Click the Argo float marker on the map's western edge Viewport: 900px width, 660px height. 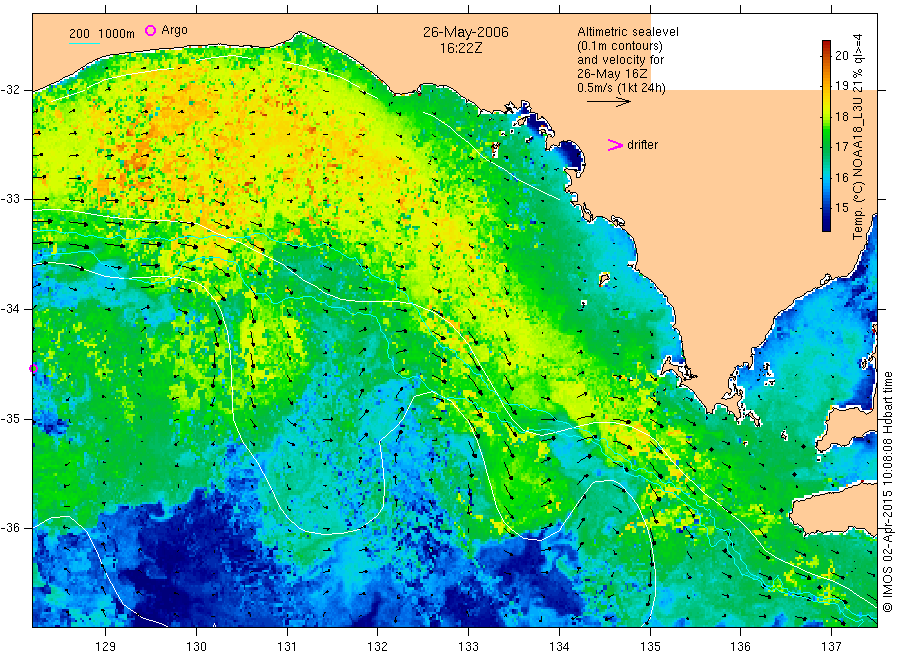coord(33,368)
